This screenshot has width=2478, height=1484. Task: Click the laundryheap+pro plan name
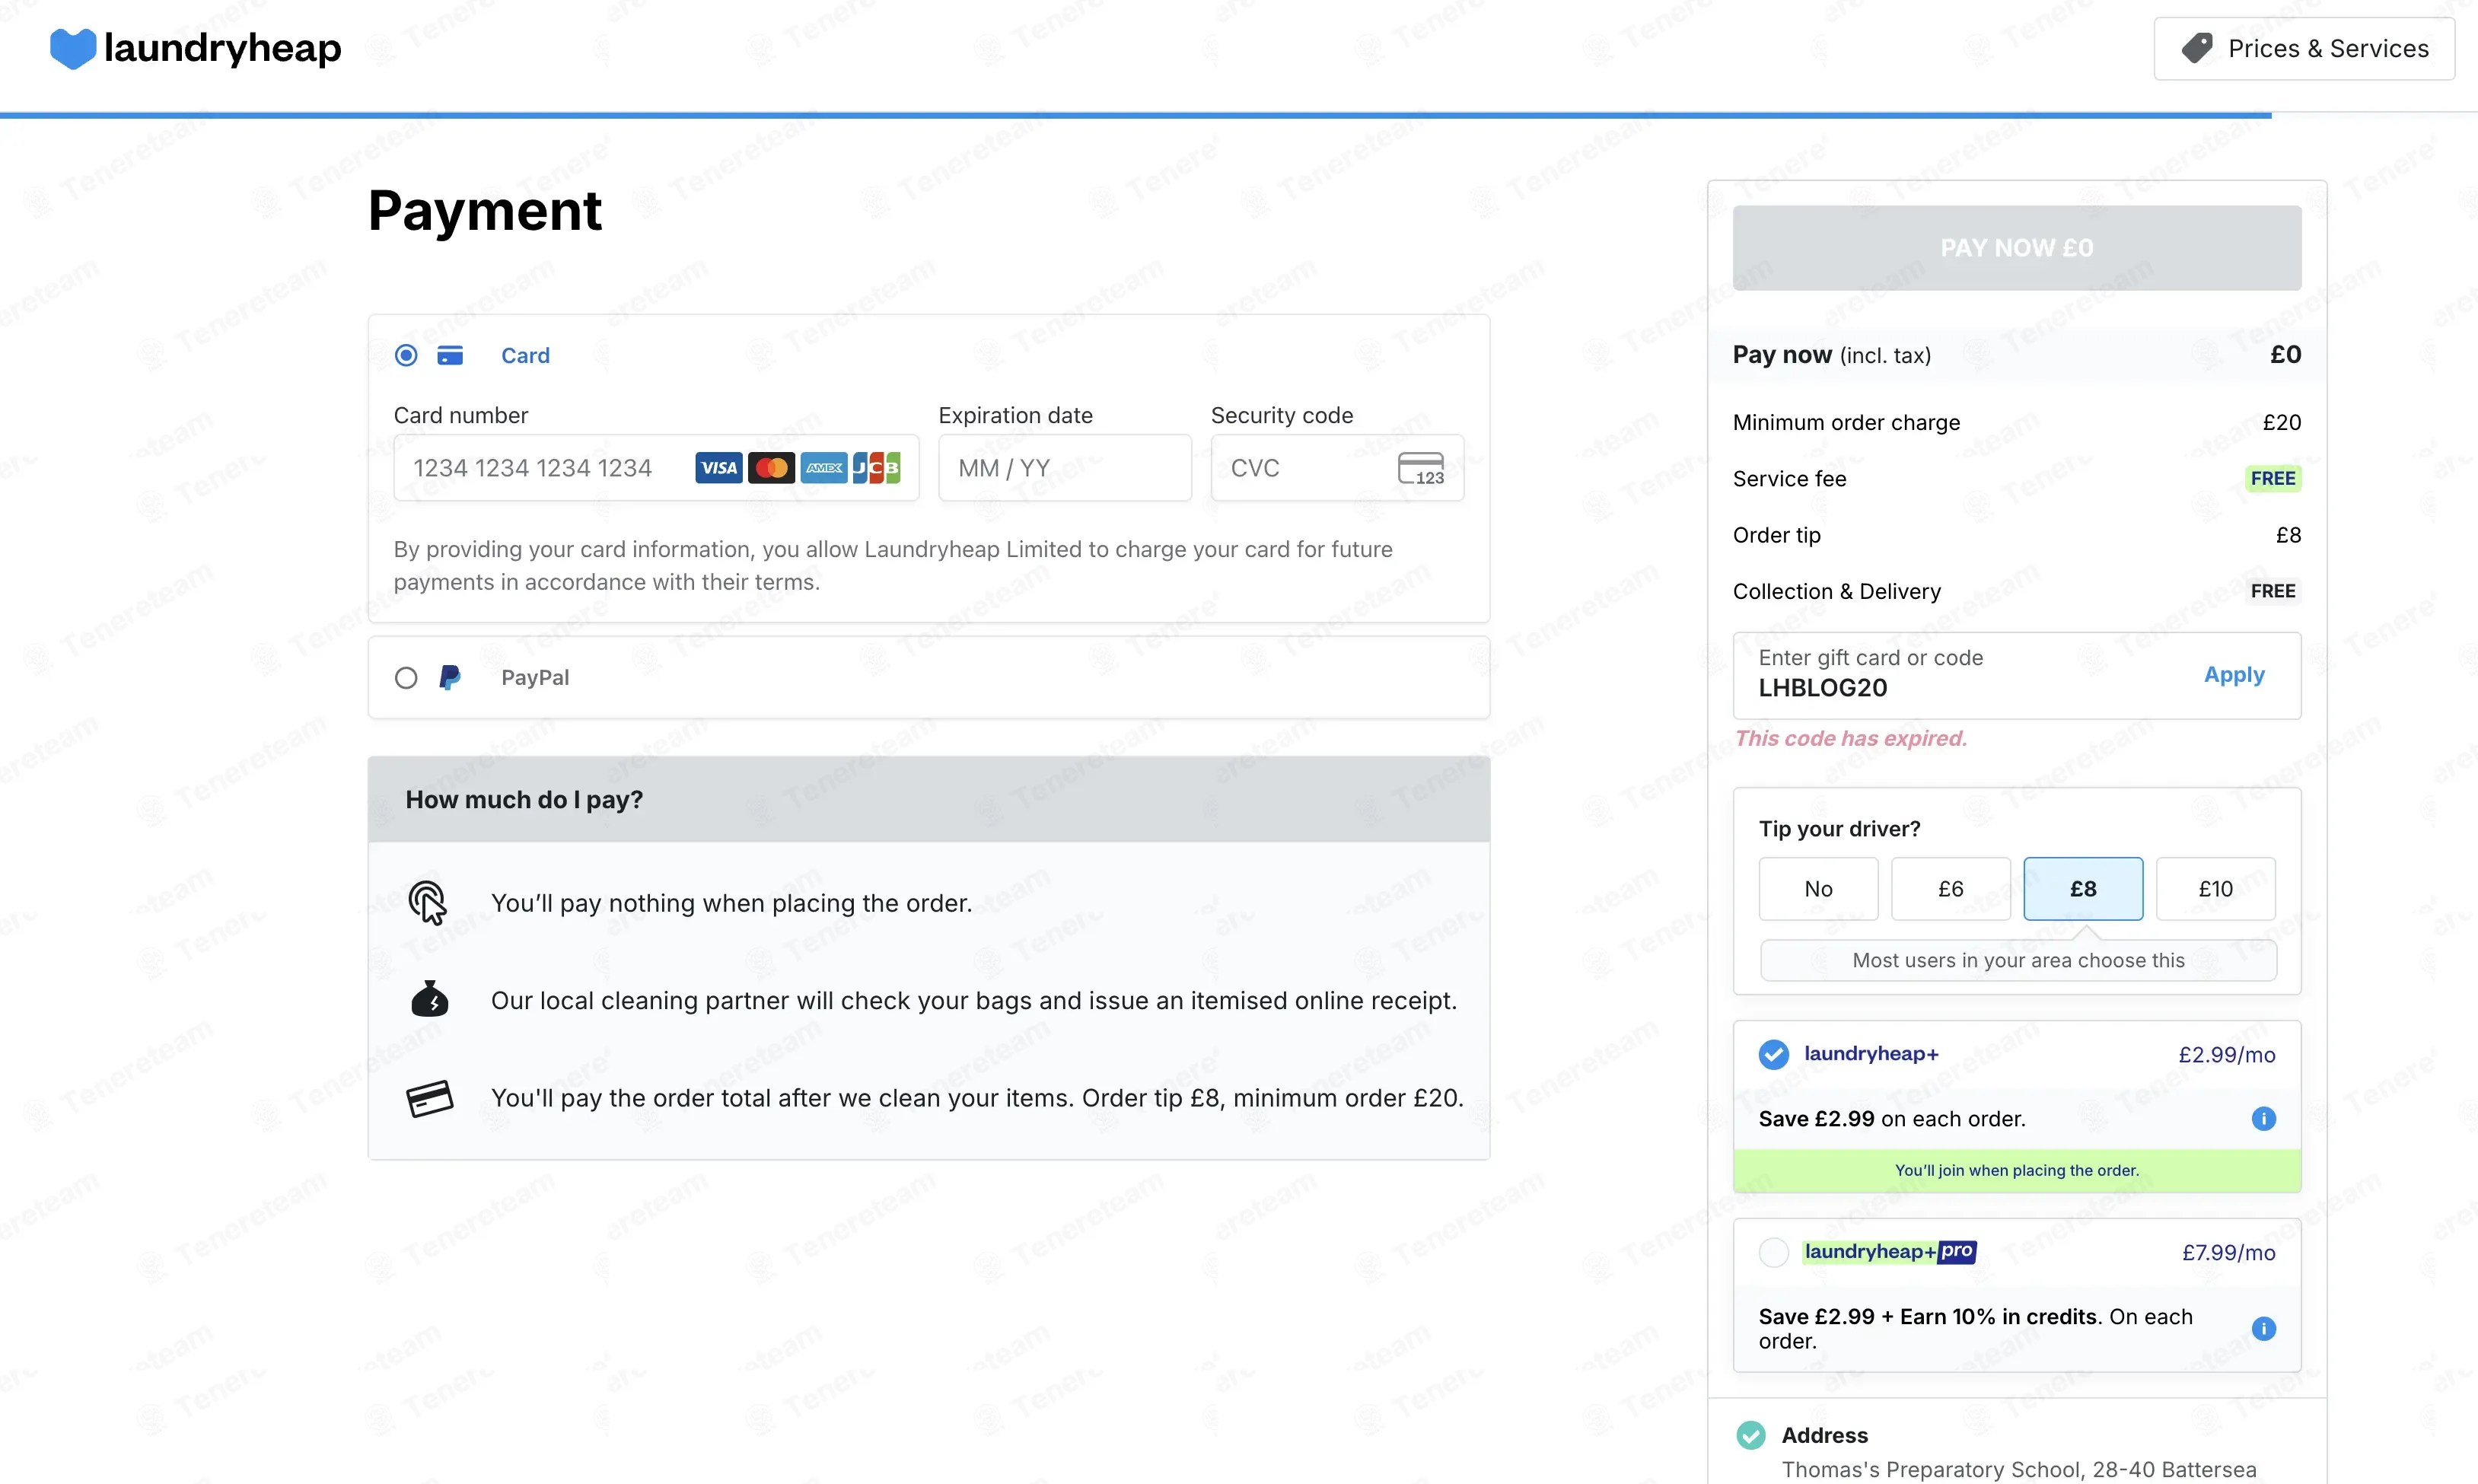coord(1889,1252)
